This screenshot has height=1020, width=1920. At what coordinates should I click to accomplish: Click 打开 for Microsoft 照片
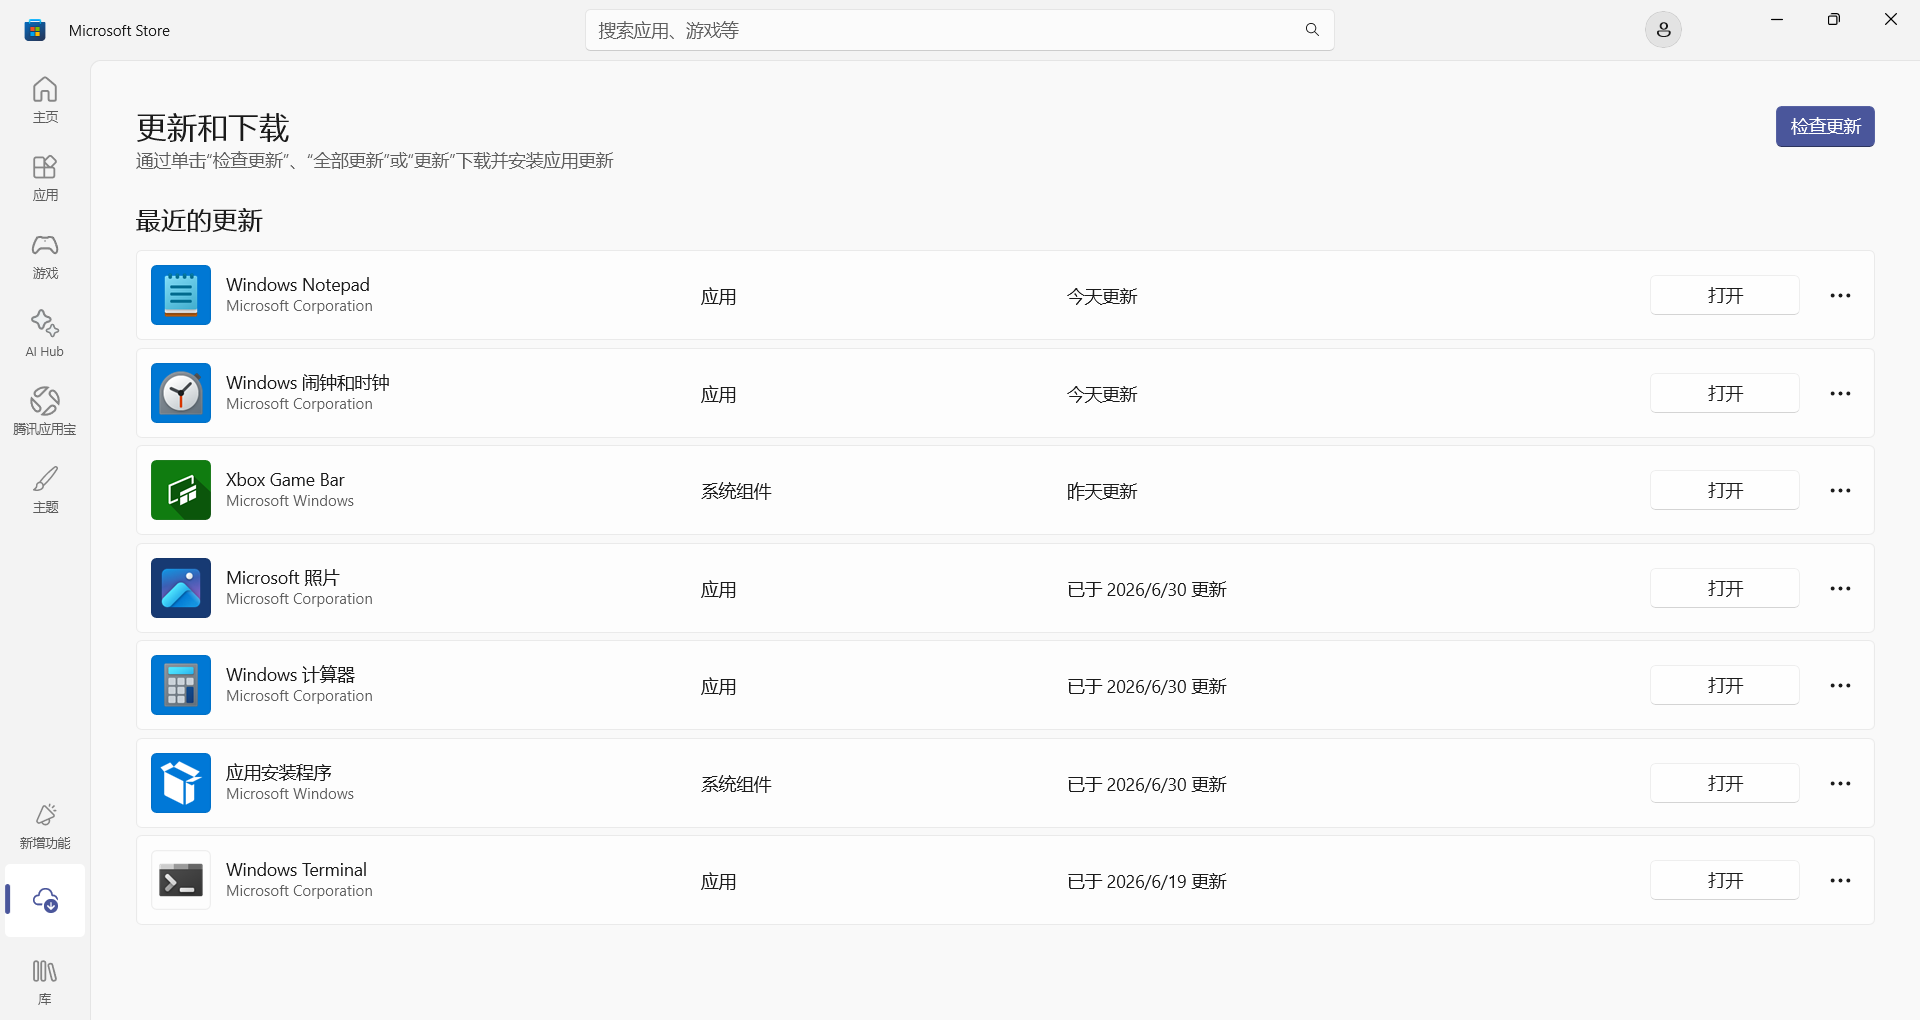pyautogui.click(x=1725, y=588)
